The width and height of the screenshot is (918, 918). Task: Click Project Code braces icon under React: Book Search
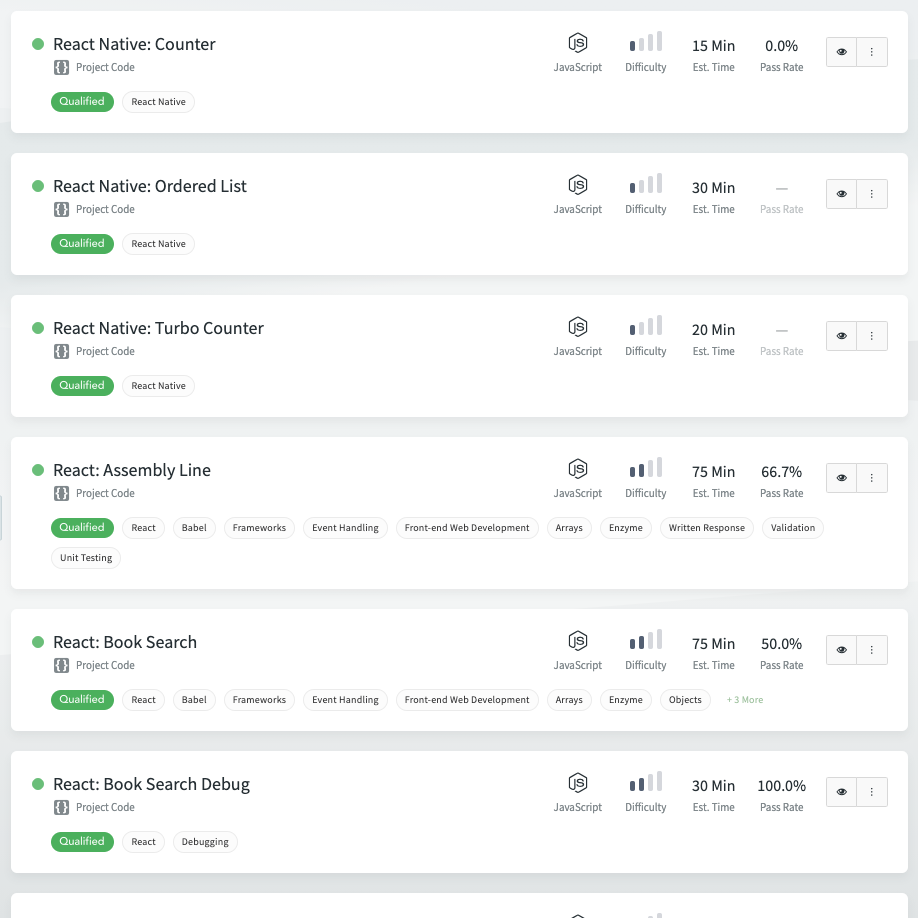click(61, 666)
